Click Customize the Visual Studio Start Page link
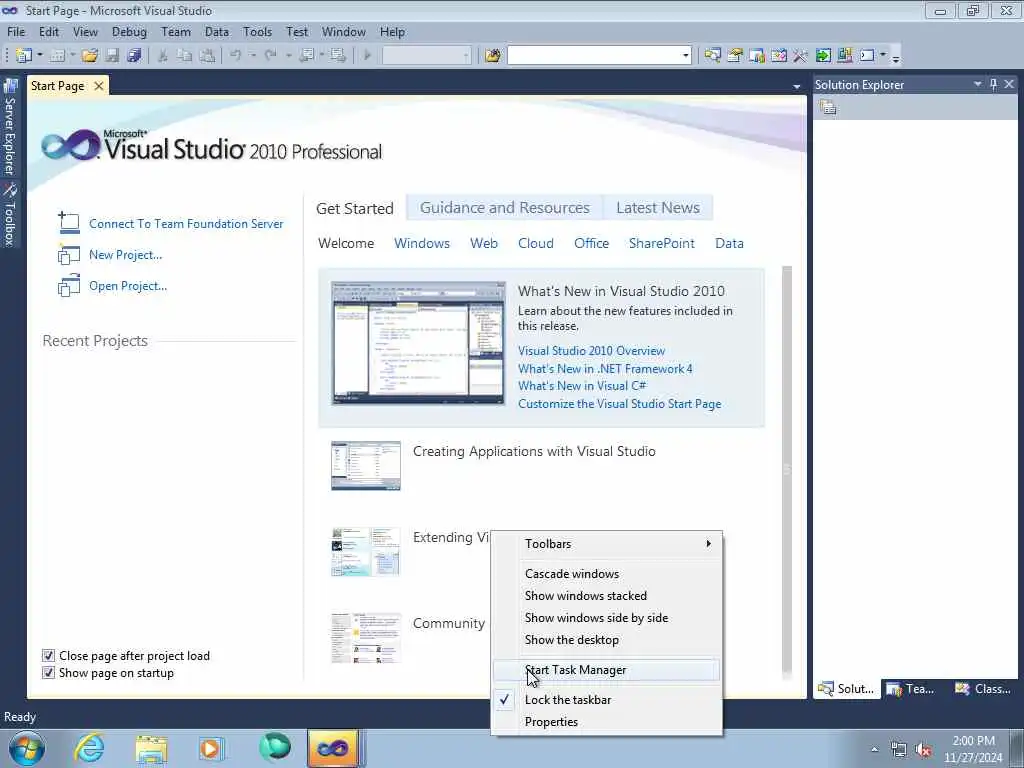The height and width of the screenshot is (768, 1024). (620, 404)
